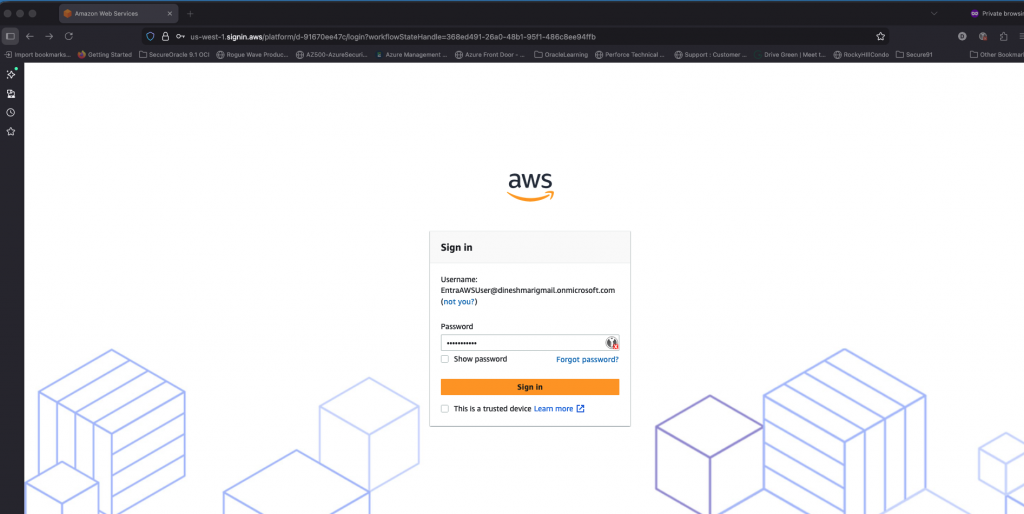Open synced tabs in the sidebar
Viewport: 1024px width, 514px height.
(x=11, y=93)
